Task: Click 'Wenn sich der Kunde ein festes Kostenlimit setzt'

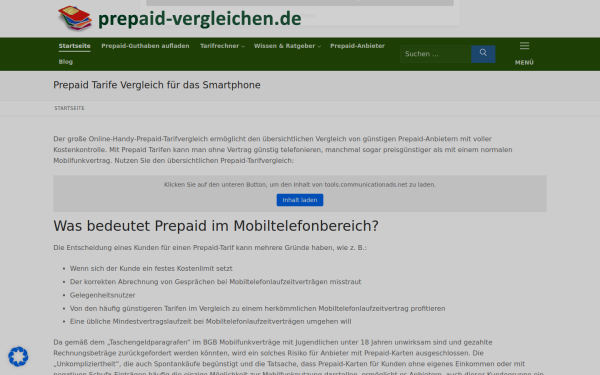Action: pyautogui.click(x=151, y=269)
